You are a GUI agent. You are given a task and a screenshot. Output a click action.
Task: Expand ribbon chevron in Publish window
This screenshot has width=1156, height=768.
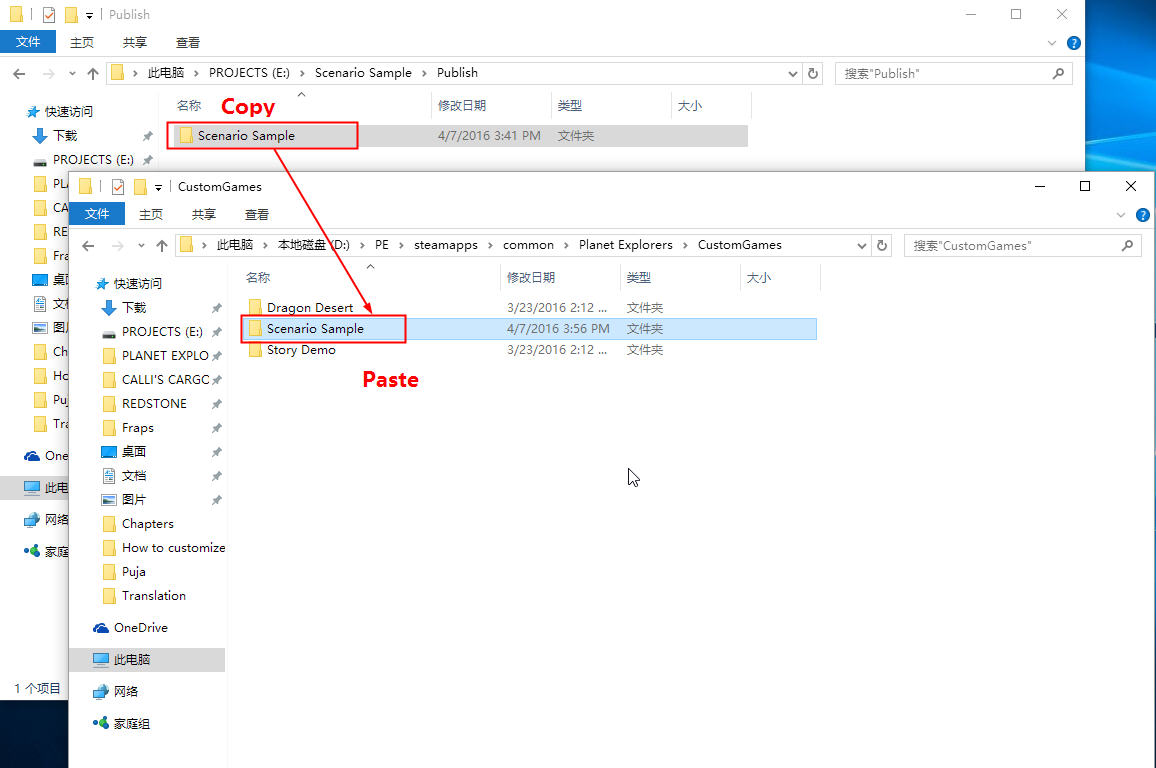pyautogui.click(x=1052, y=43)
